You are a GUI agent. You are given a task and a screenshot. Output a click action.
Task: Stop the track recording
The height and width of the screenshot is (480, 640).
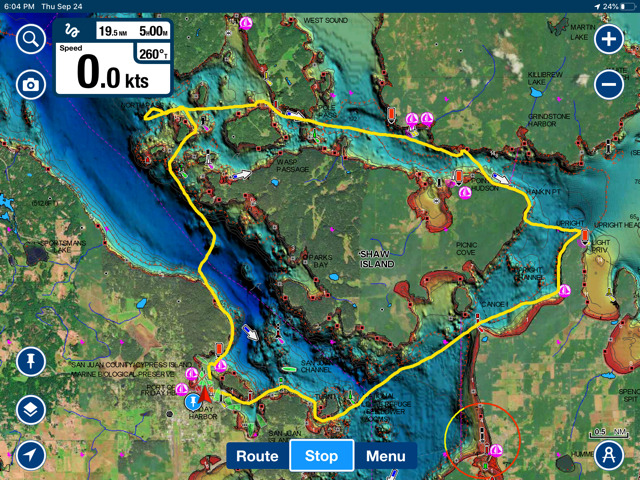[x=321, y=456]
